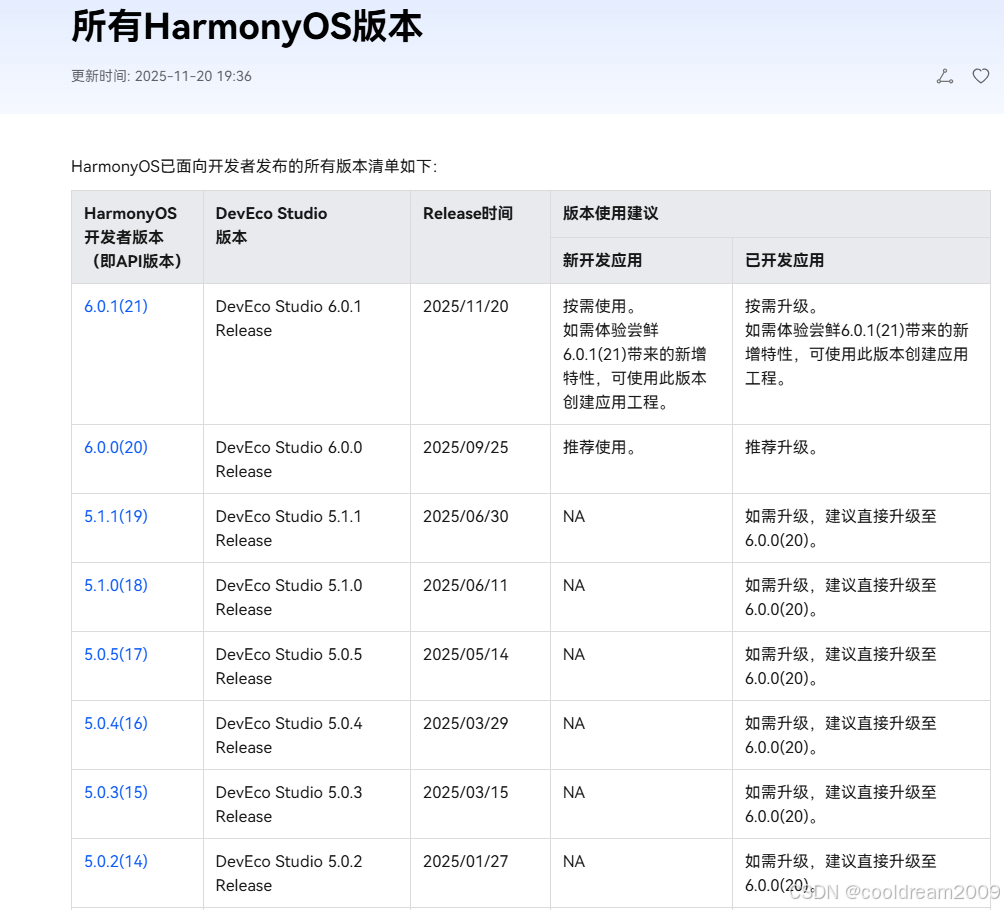This screenshot has width=1004, height=910.
Task: Click the release date 2025/09/25
Action: click(466, 447)
